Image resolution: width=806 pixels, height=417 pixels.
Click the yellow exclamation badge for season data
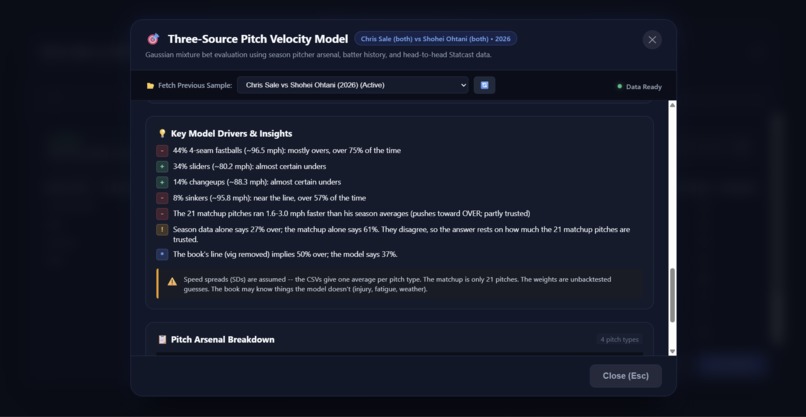[x=162, y=229]
